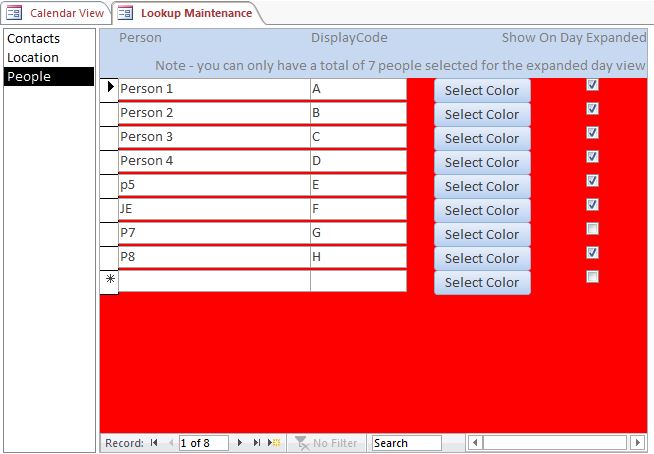The height and width of the screenshot is (454, 654).
Task: Select P8 row record selector
Action: (x=109, y=257)
